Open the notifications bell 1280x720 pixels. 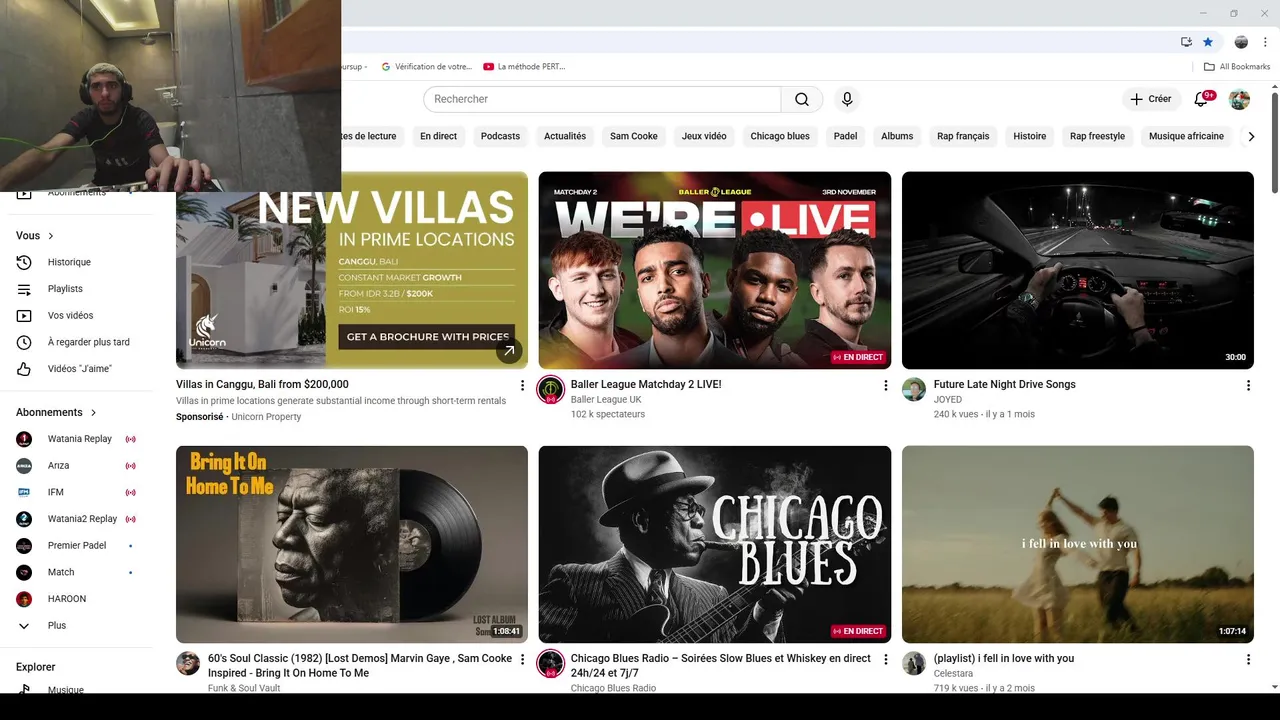click(x=1202, y=99)
